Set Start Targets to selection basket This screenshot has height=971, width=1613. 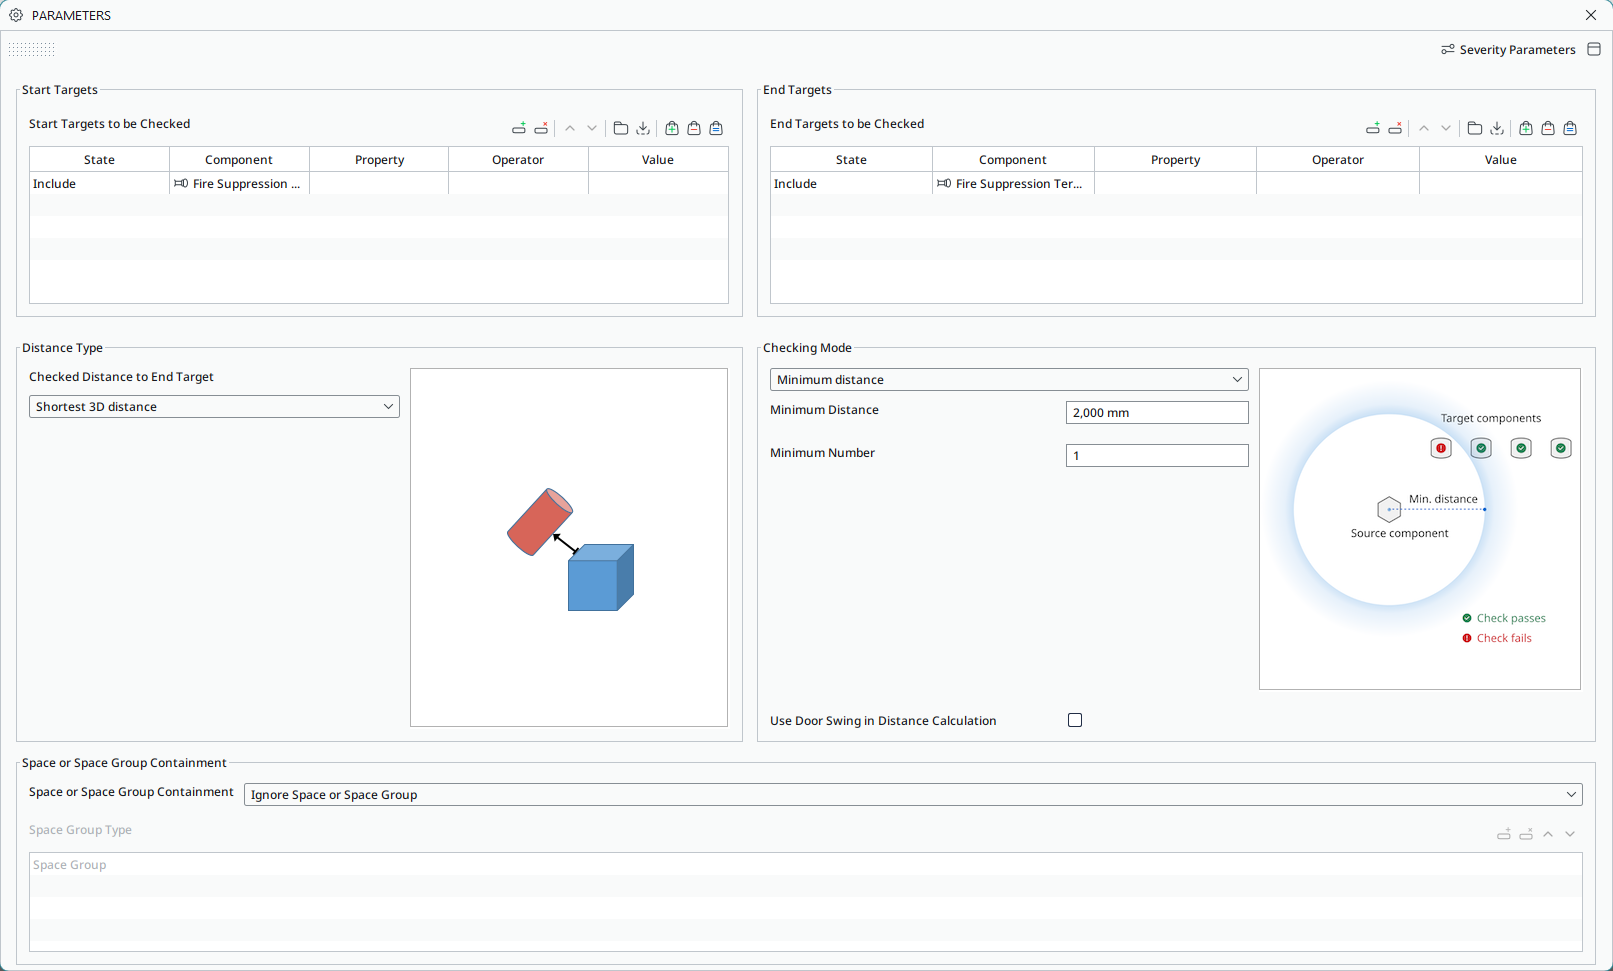click(716, 128)
